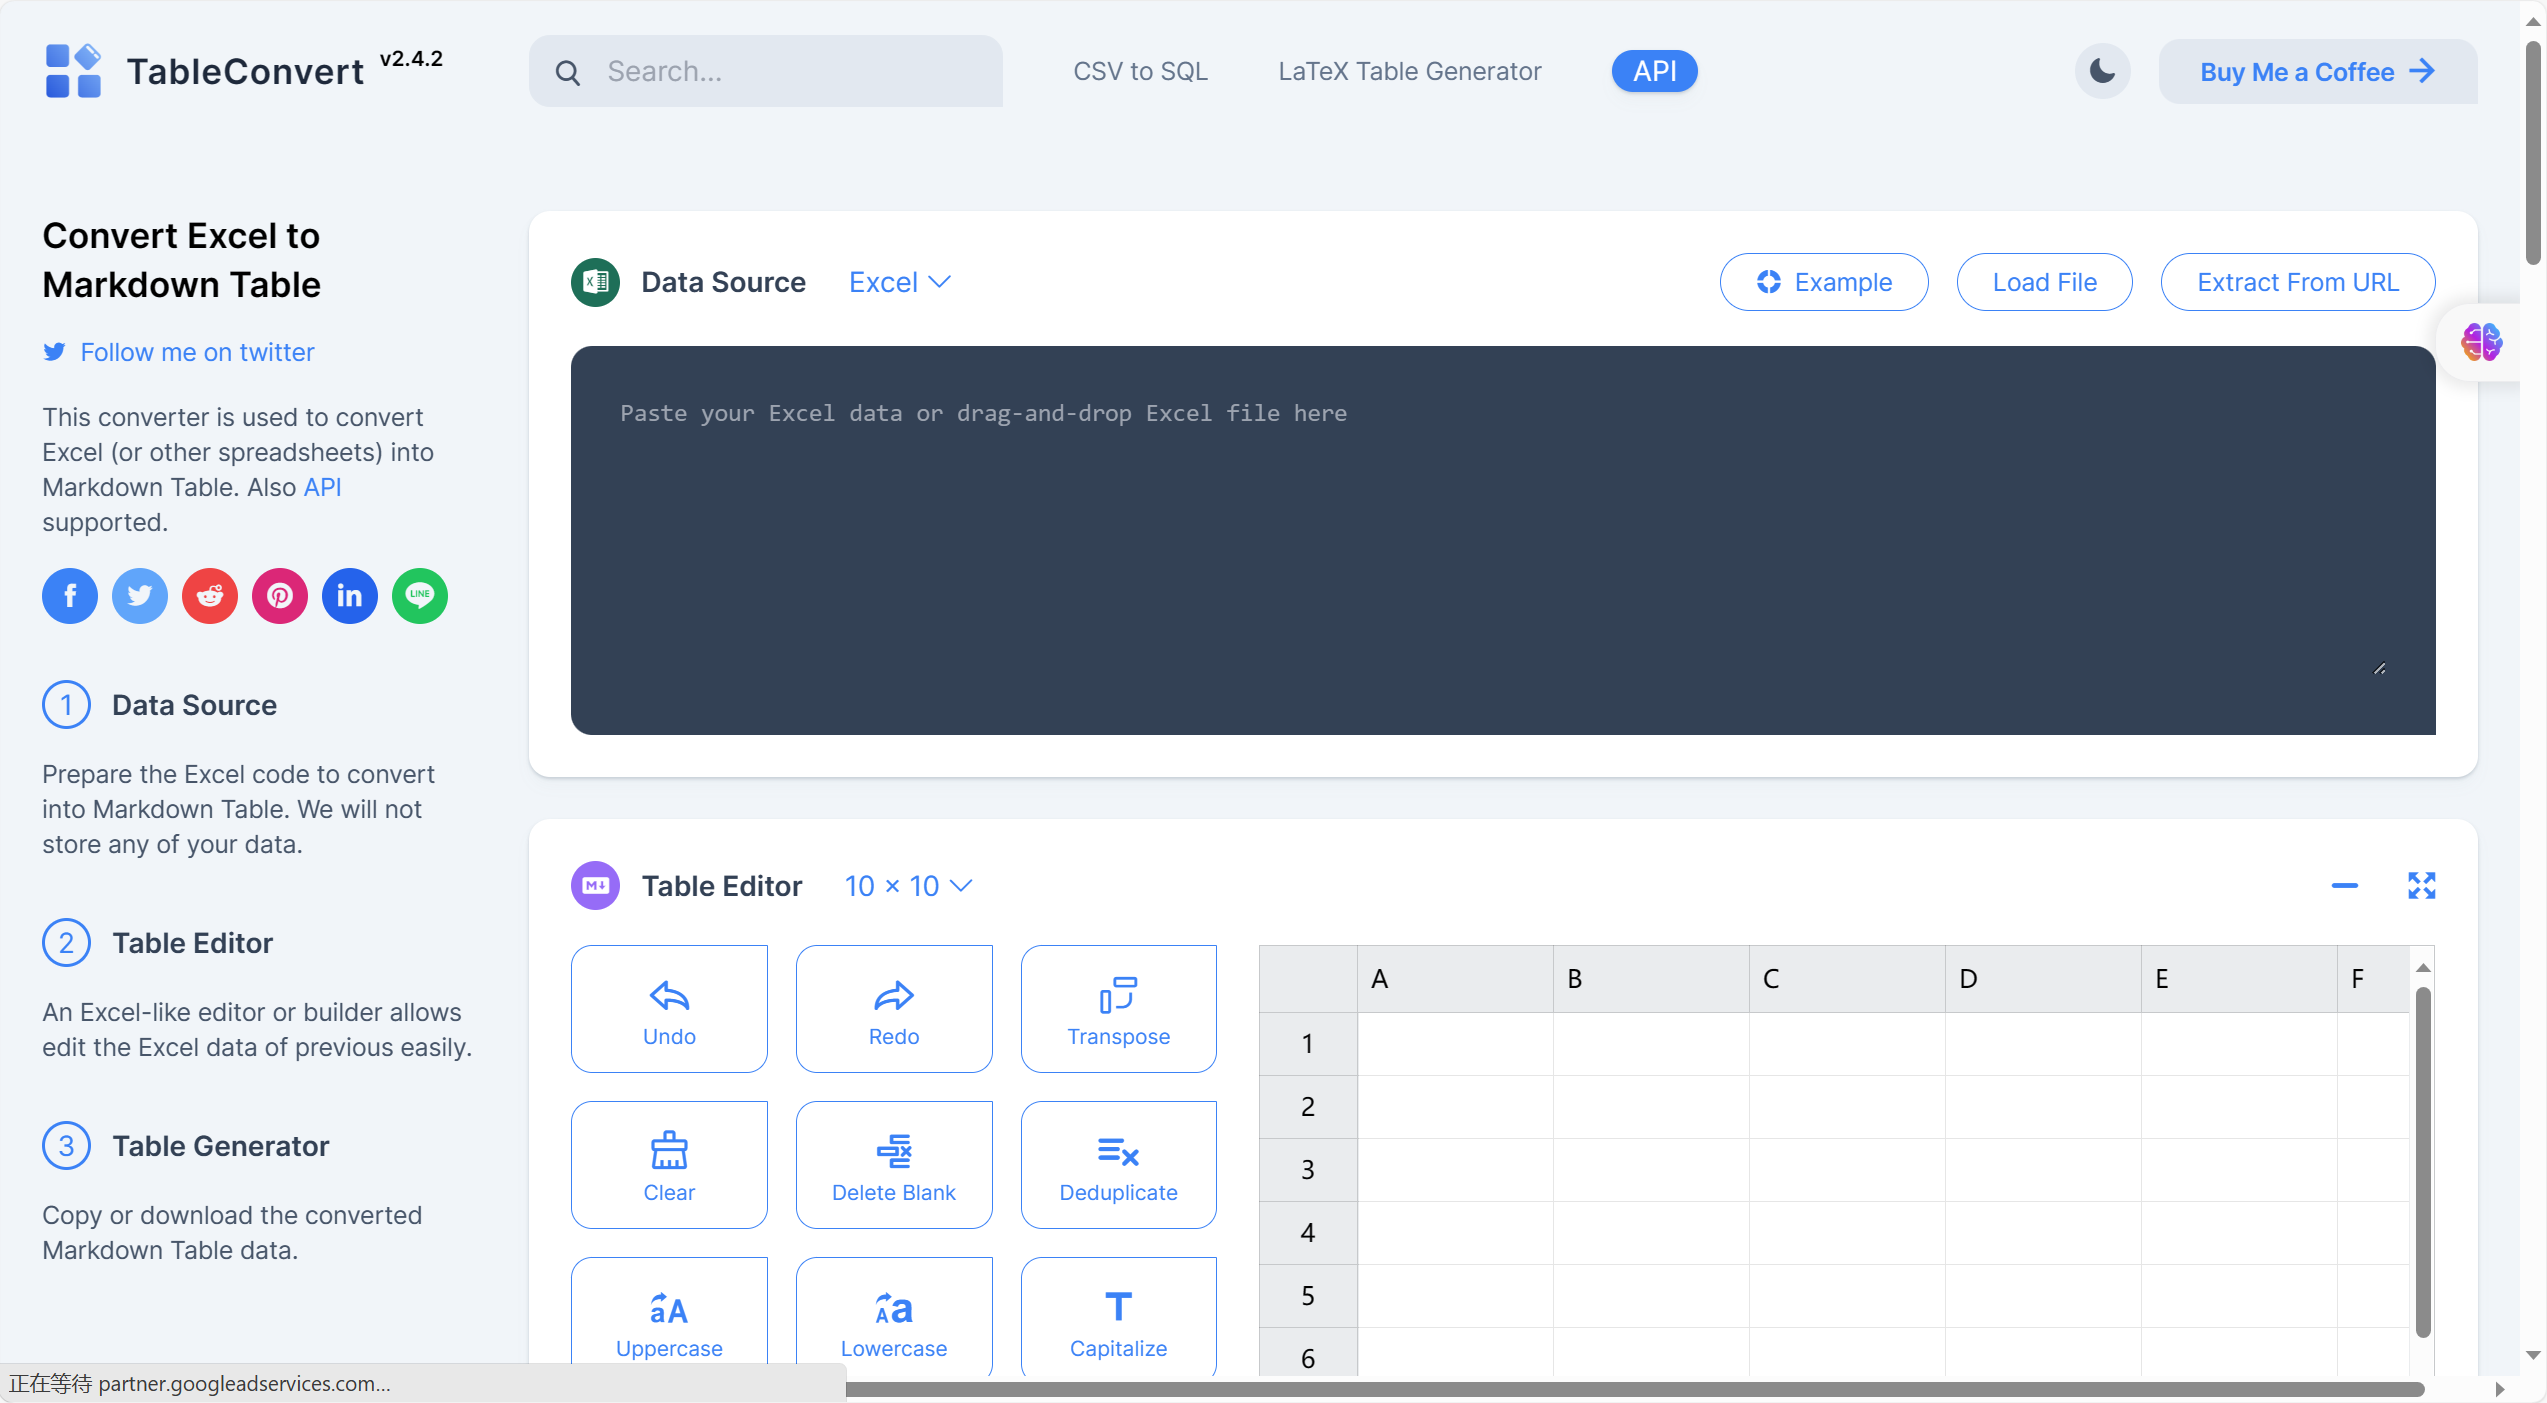Click the Load File button
This screenshot has height=1403, width=2547.
[2044, 283]
